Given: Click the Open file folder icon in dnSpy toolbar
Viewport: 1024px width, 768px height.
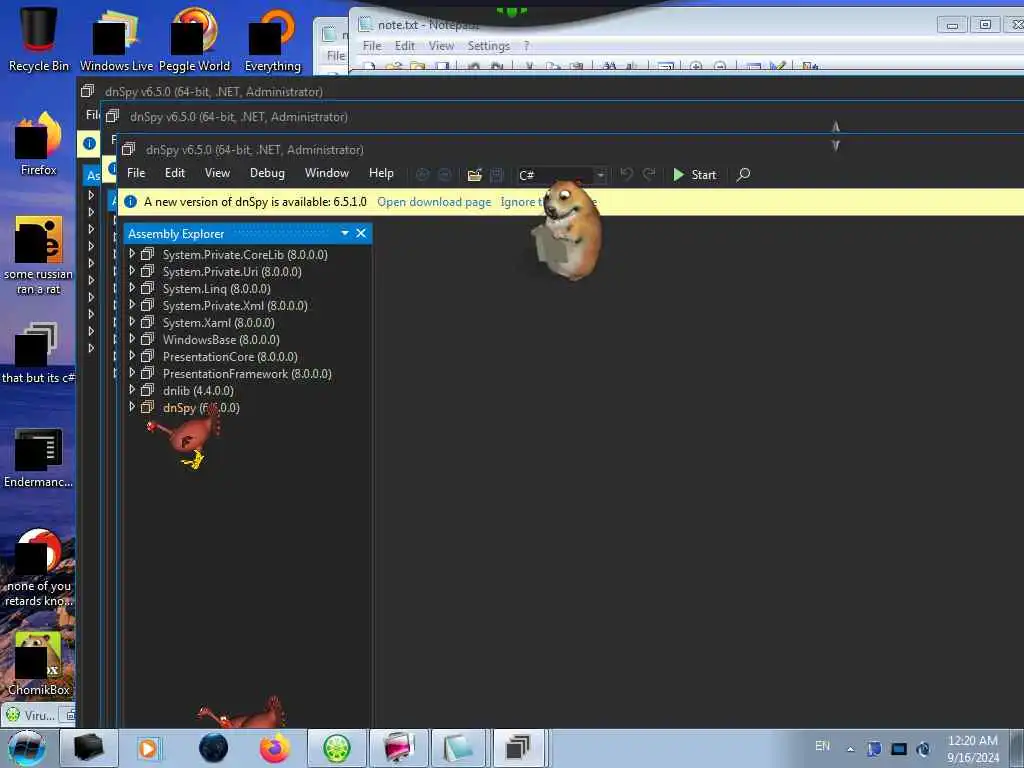Looking at the screenshot, I should point(475,174).
